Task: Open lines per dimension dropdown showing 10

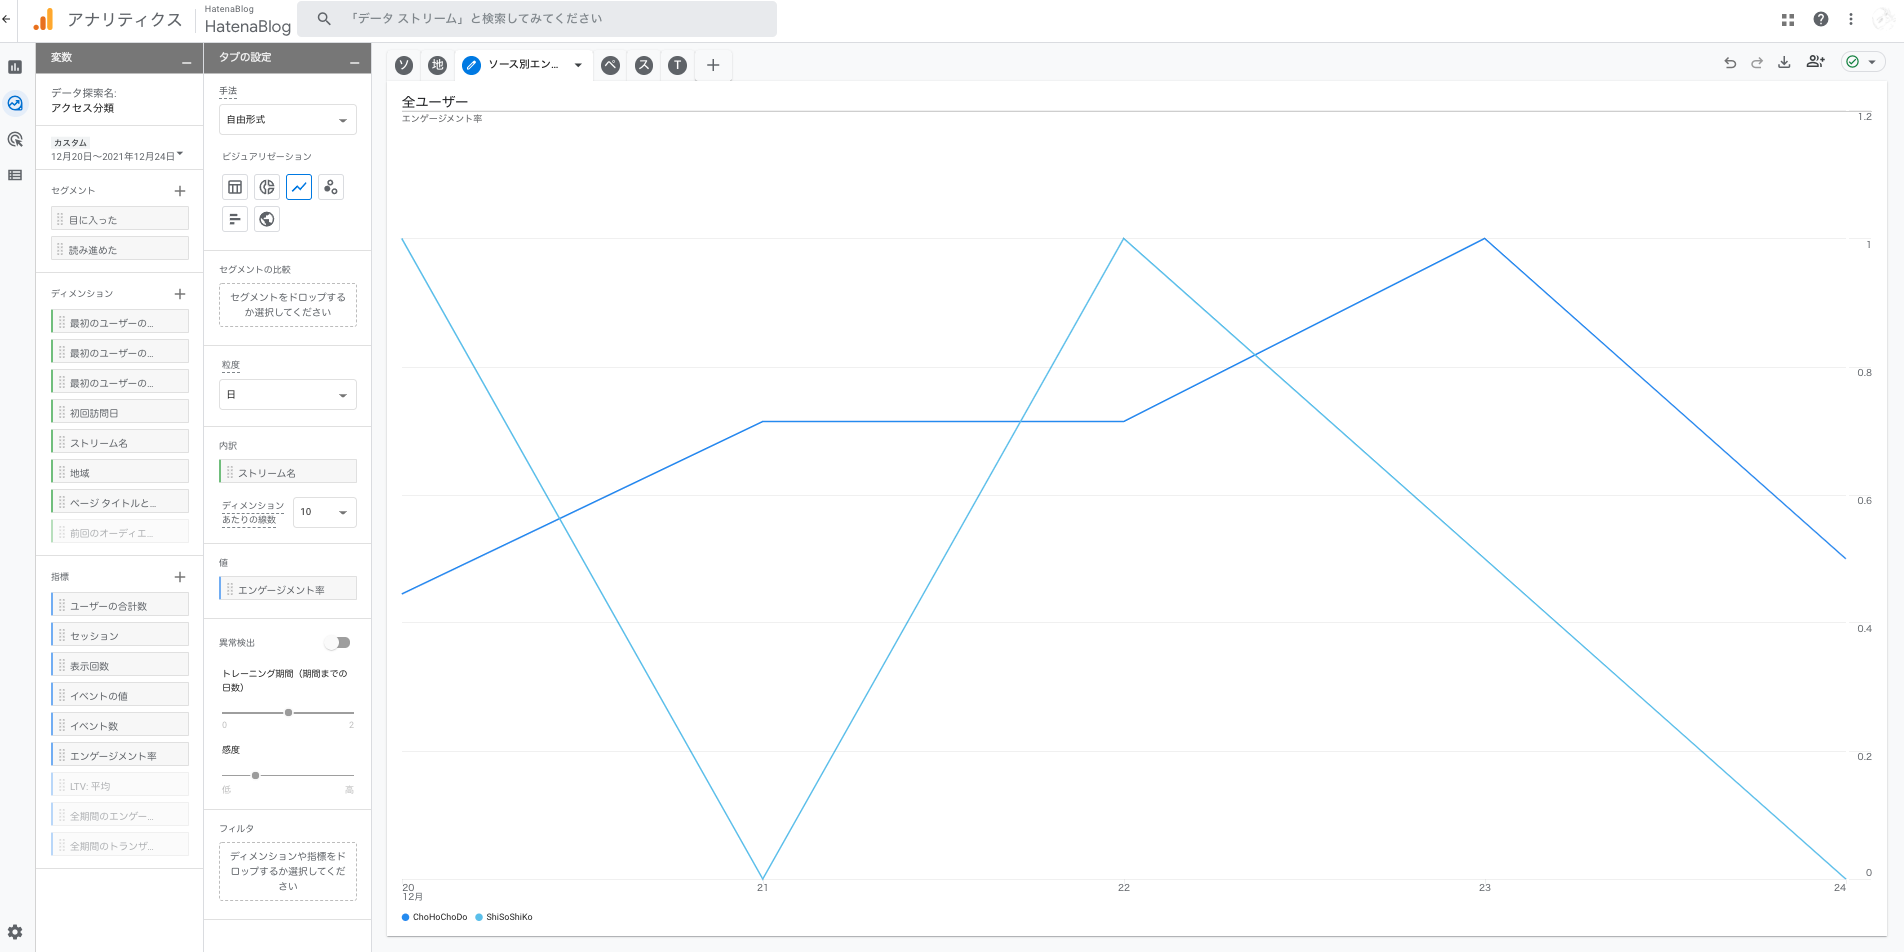Action: pyautogui.click(x=325, y=512)
